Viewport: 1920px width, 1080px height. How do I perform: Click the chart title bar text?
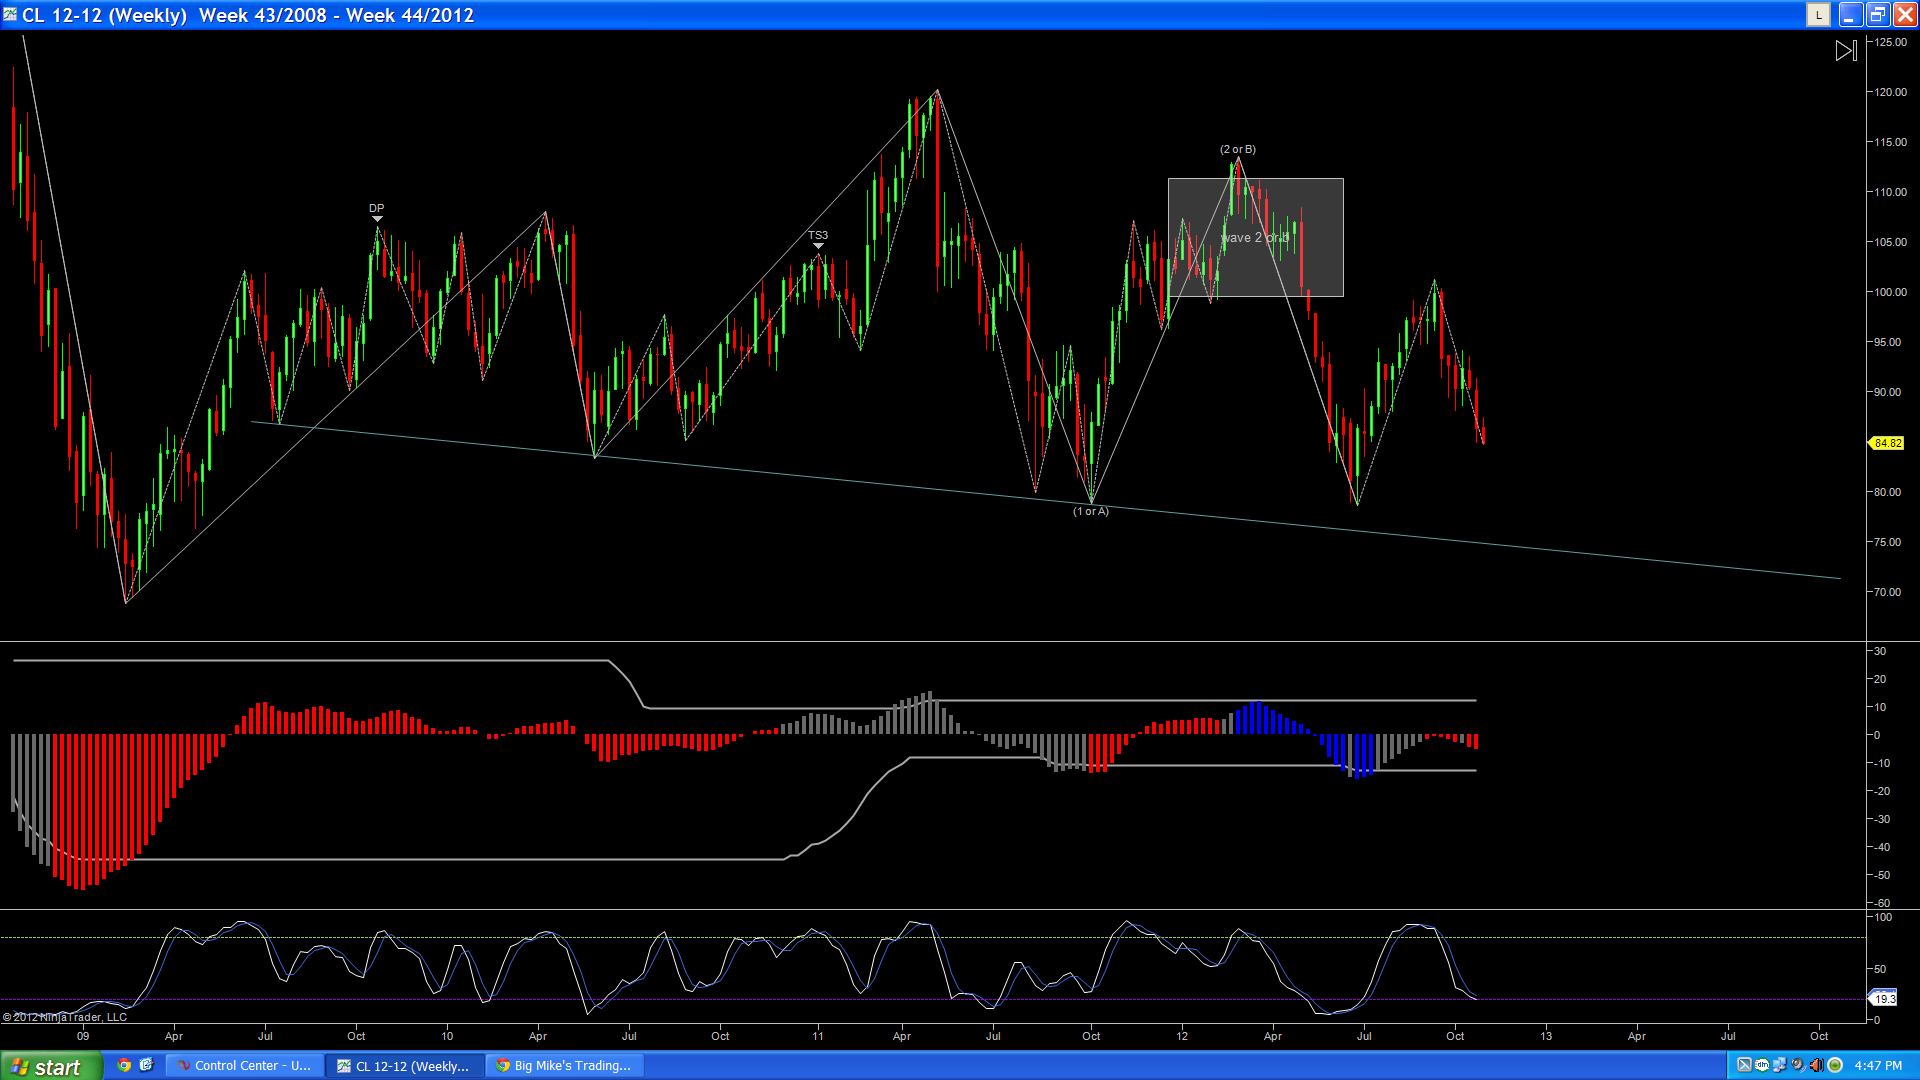(248, 15)
